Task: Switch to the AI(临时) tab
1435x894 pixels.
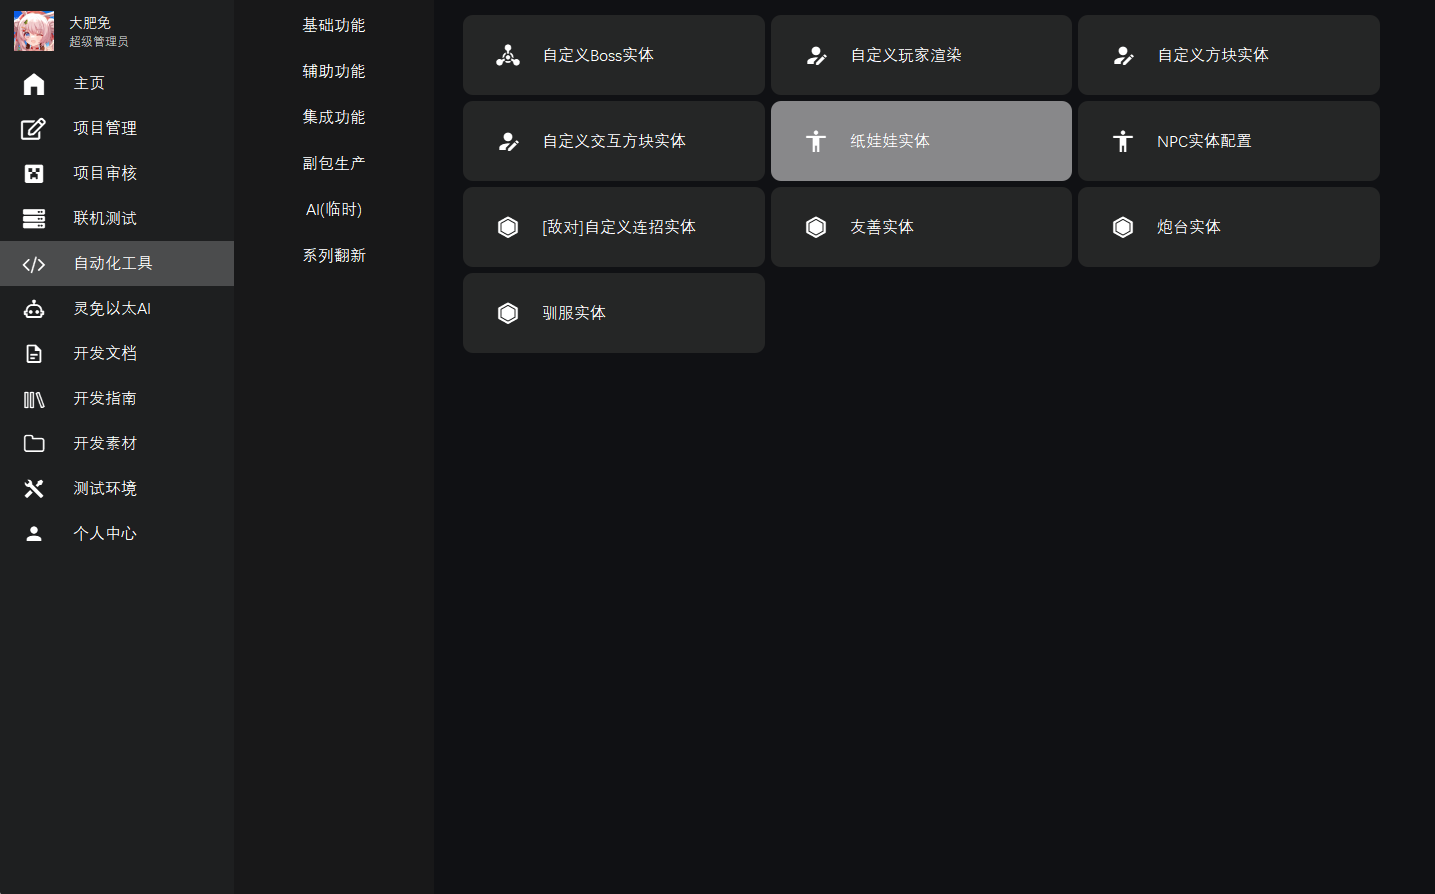Action: (334, 210)
